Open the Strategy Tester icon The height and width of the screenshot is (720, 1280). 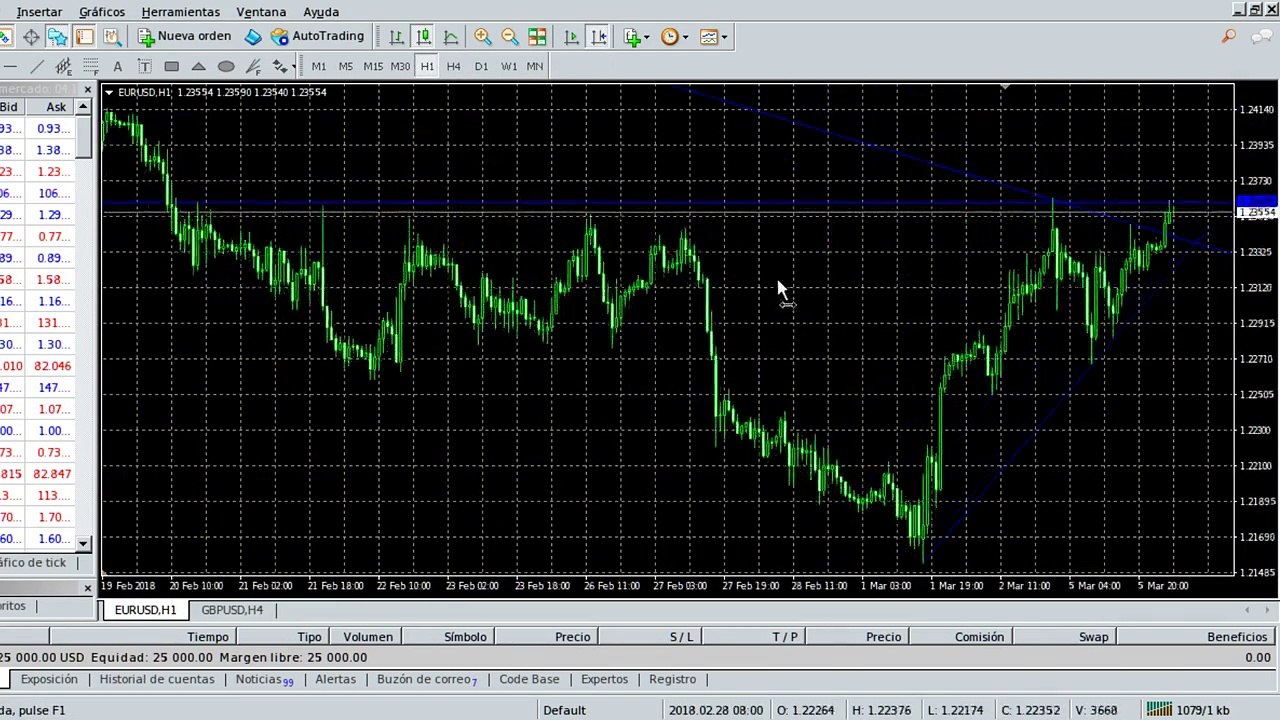pos(111,37)
